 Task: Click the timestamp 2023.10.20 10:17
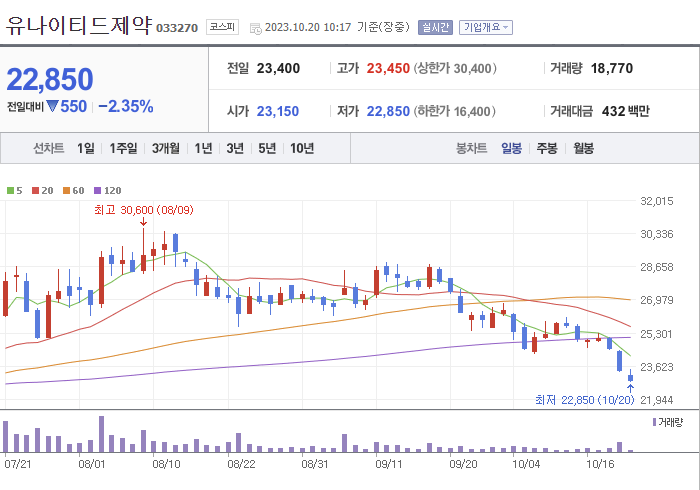tap(308, 28)
